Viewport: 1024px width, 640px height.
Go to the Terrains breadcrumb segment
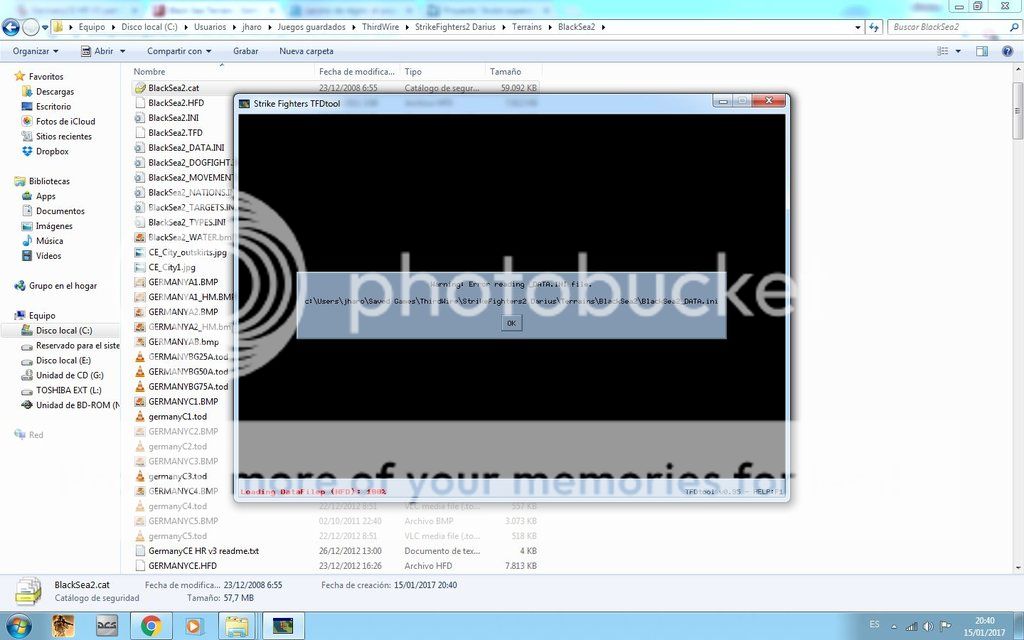point(526,27)
